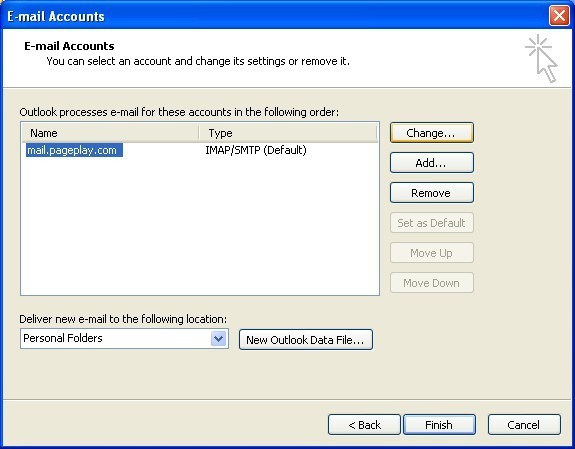Open the Personal Folders delivery location box
The height and width of the screenshot is (449, 575).
click(x=124, y=338)
